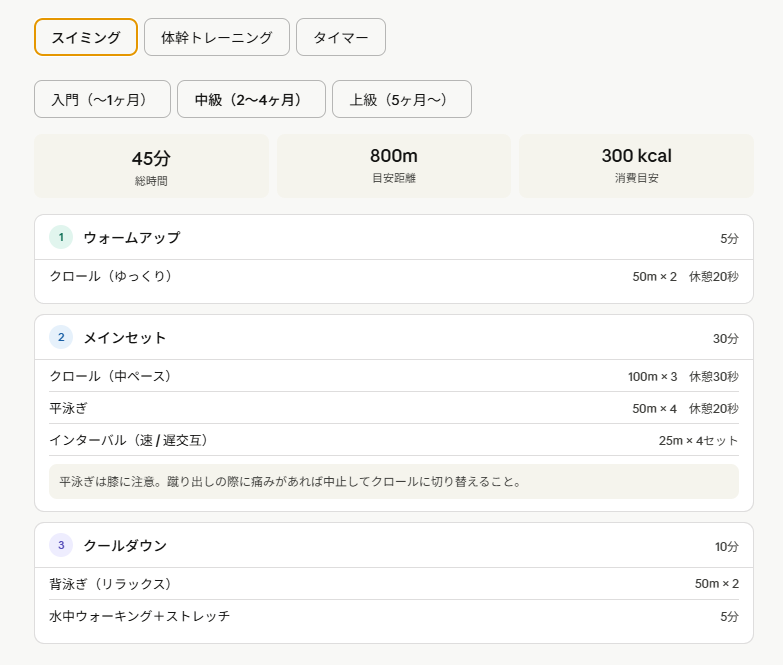Choose the 入門（〜1ヶ月） level
The width and height of the screenshot is (783, 665).
click(102, 99)
